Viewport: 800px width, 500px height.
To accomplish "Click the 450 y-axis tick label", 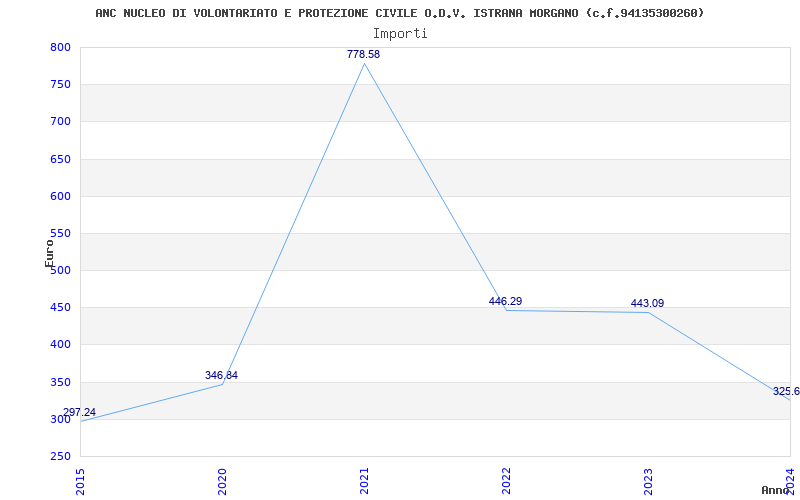I will click(60, 308).
